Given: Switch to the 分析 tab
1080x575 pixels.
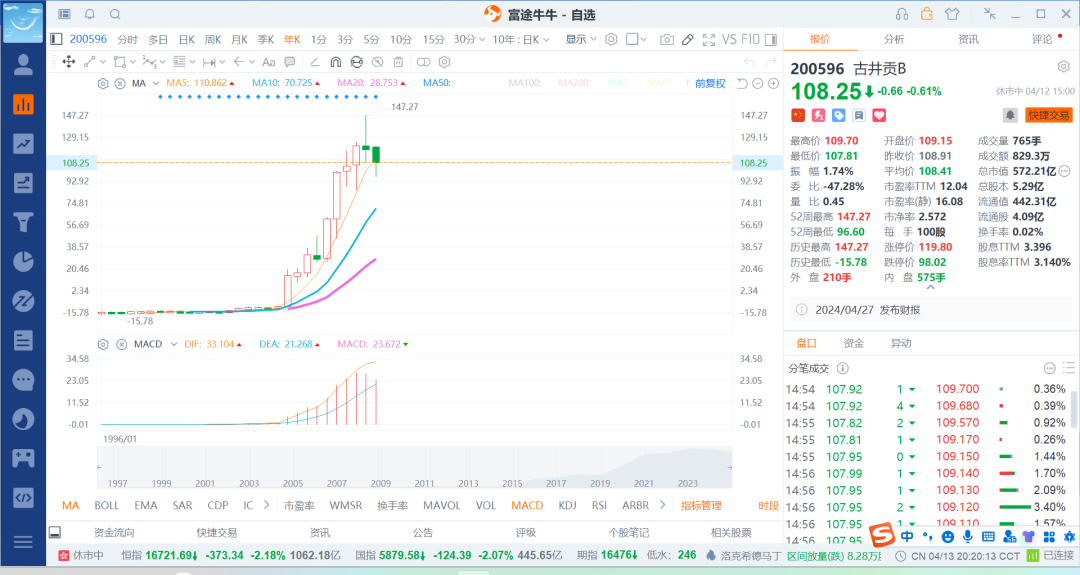Looking at the screenshot, I should tap(894, 39).
